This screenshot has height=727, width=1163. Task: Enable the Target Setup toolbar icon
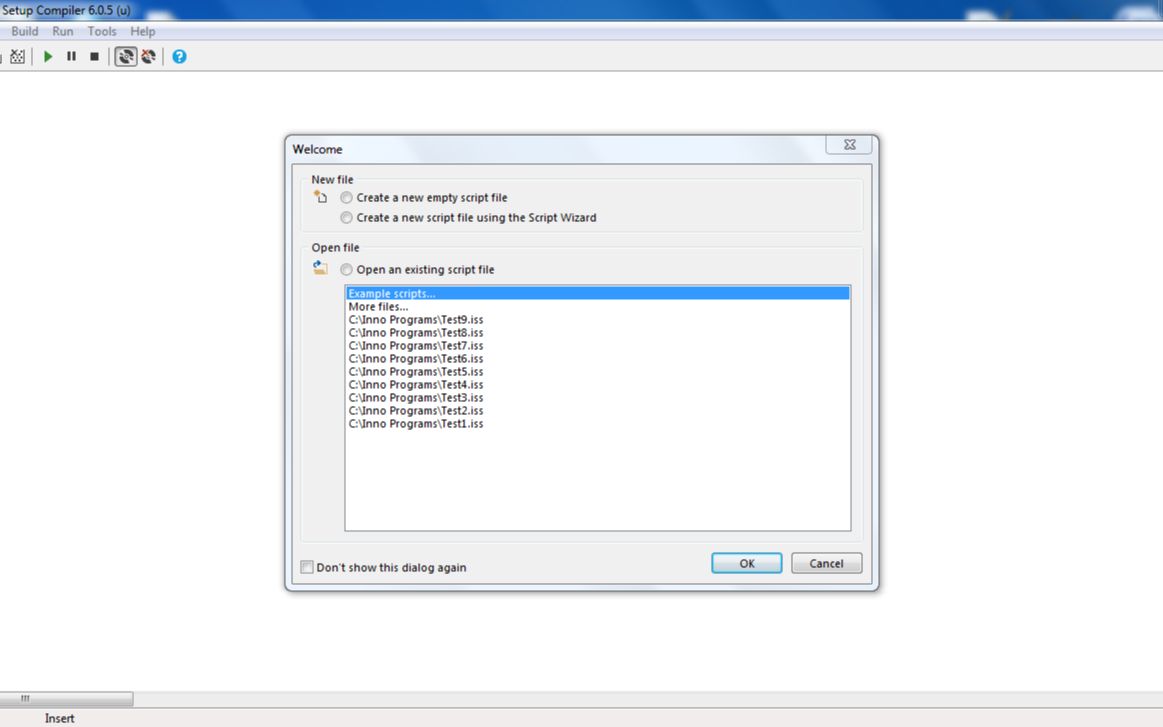pyautogui.click(x=124, y=56)
